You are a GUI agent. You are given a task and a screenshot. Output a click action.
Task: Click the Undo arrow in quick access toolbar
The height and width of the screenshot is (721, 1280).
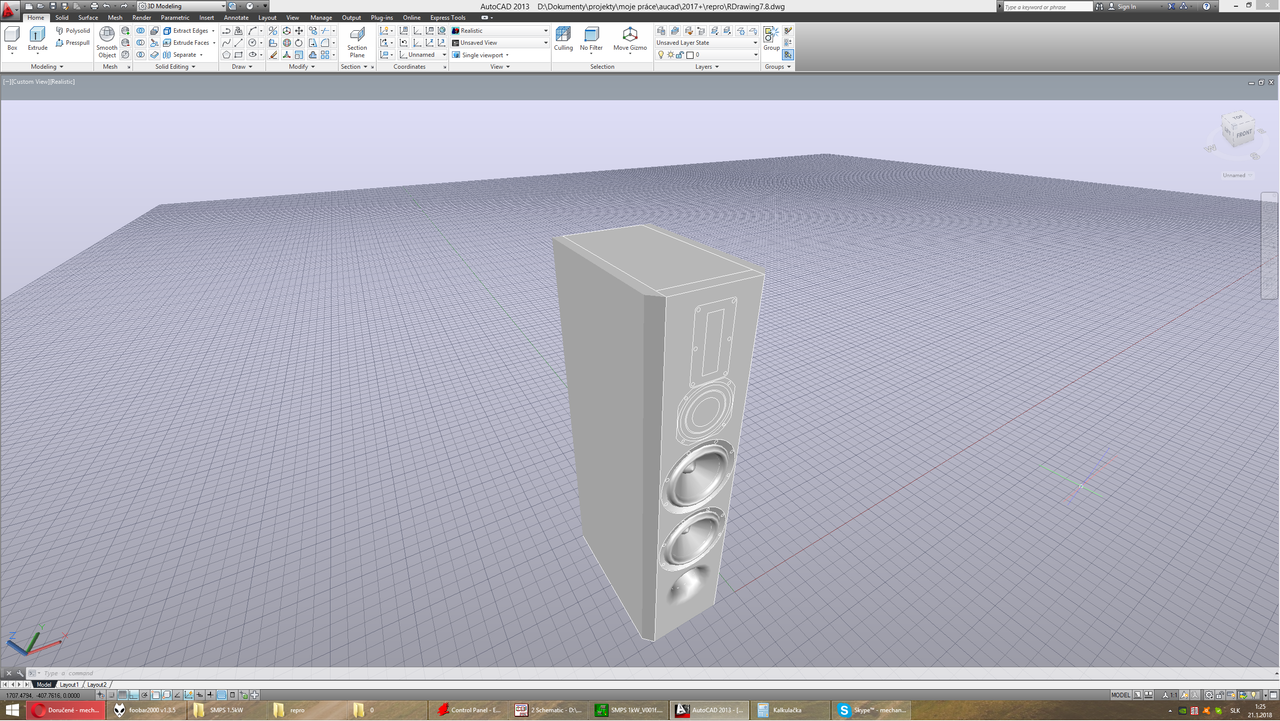[107, 6]
